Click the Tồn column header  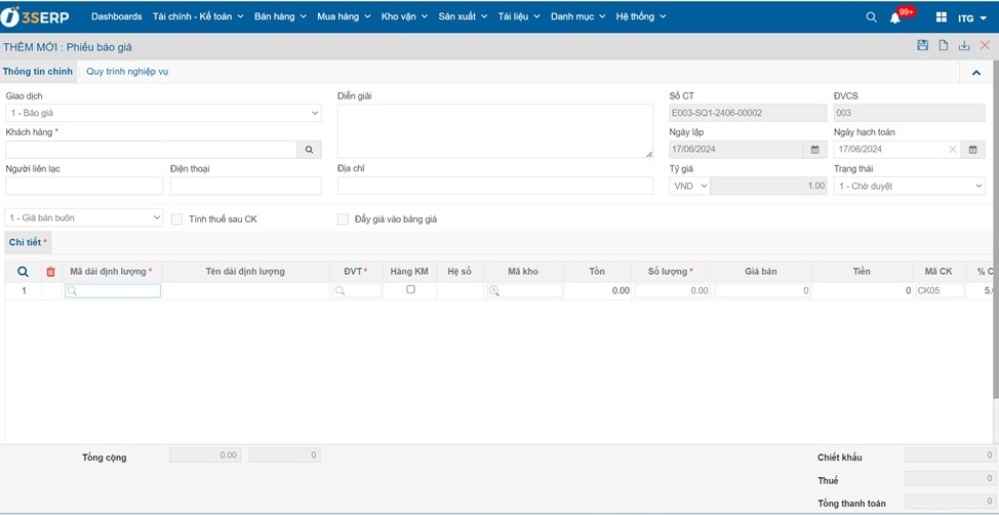click(x=597, y=272)
